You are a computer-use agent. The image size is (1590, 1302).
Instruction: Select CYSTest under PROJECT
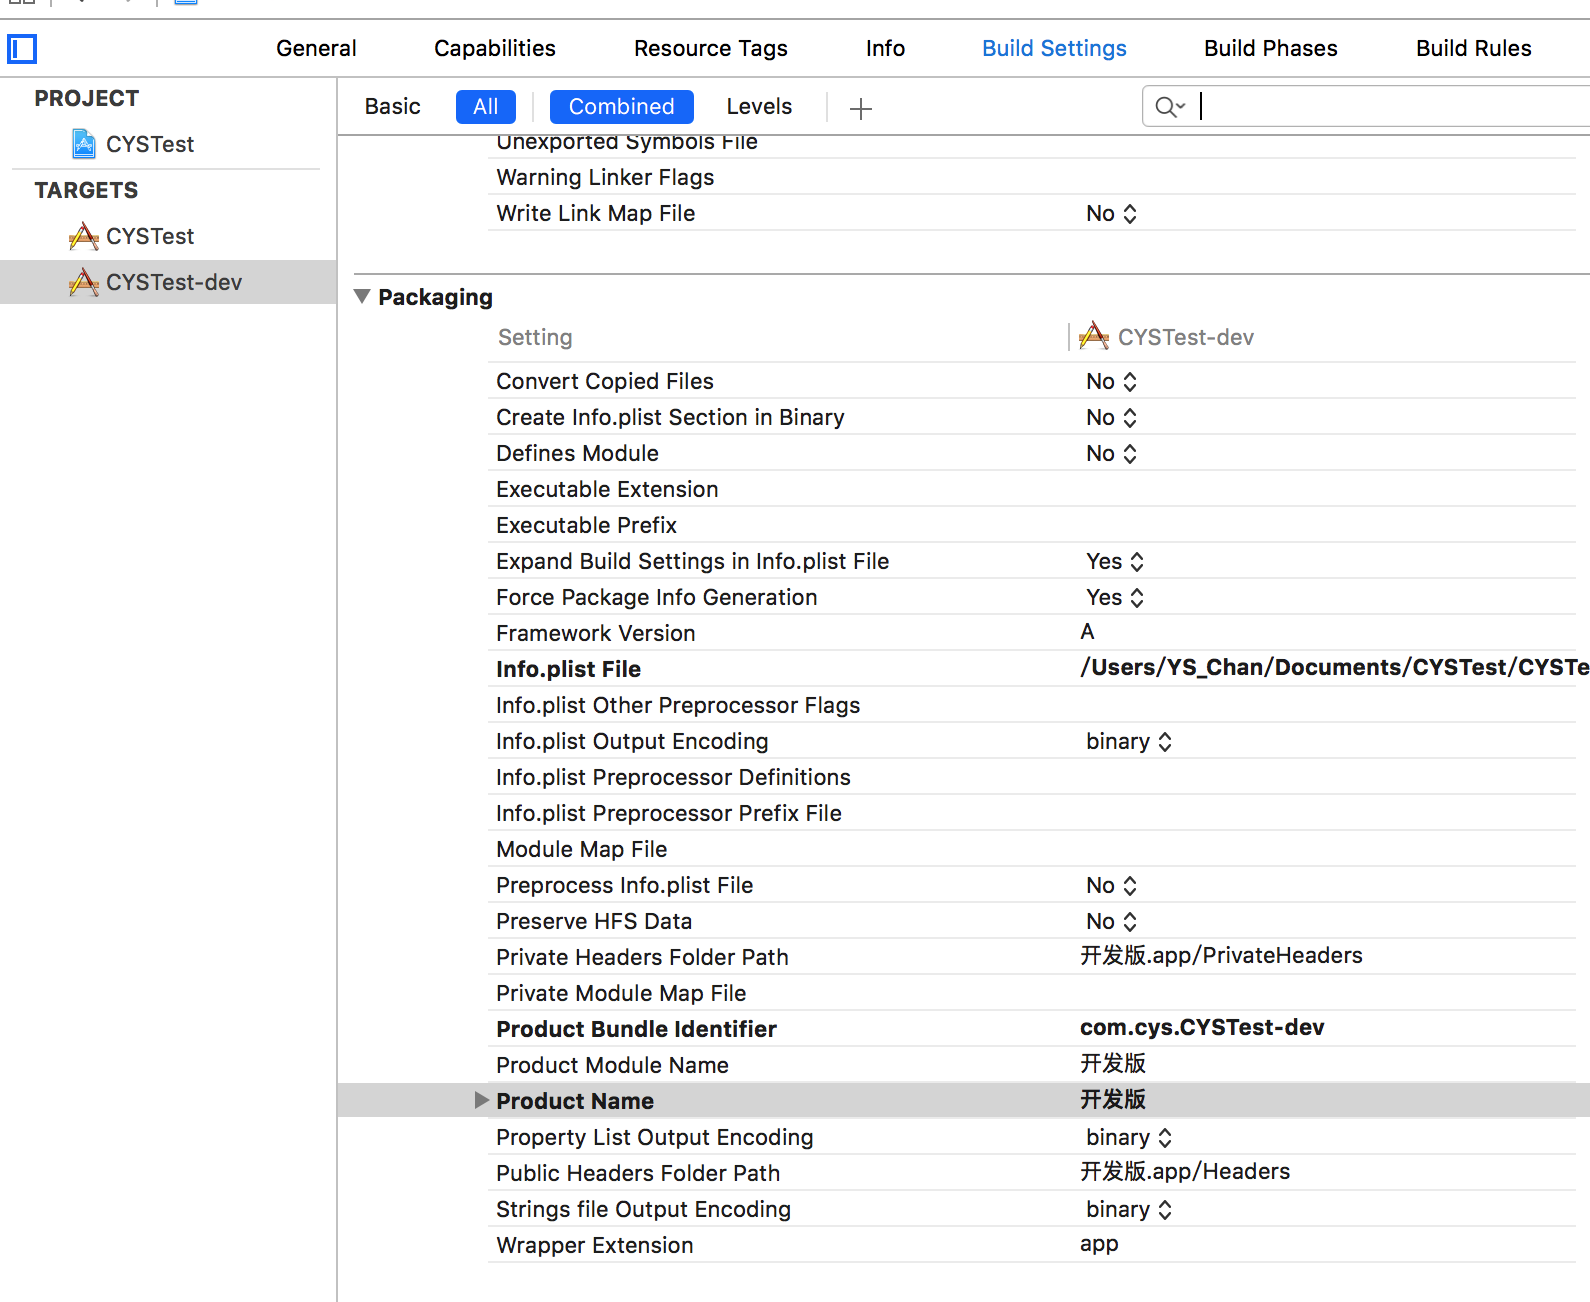pyautogui.click(x=150, y=144)
